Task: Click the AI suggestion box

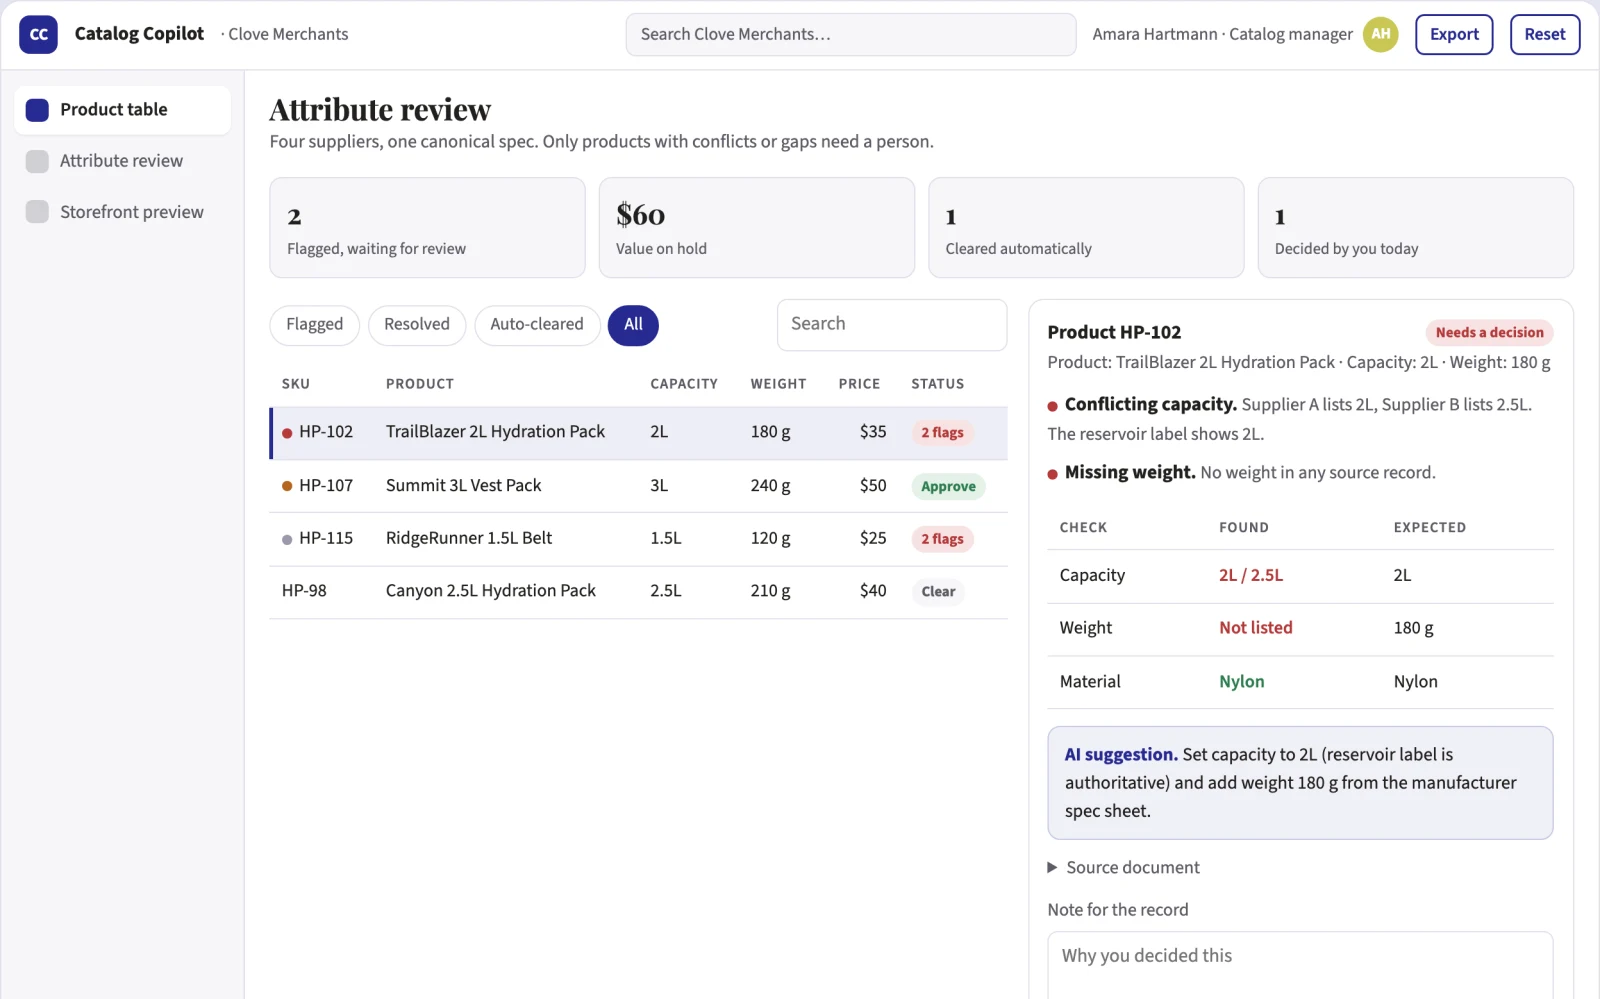Action: 1300,783
